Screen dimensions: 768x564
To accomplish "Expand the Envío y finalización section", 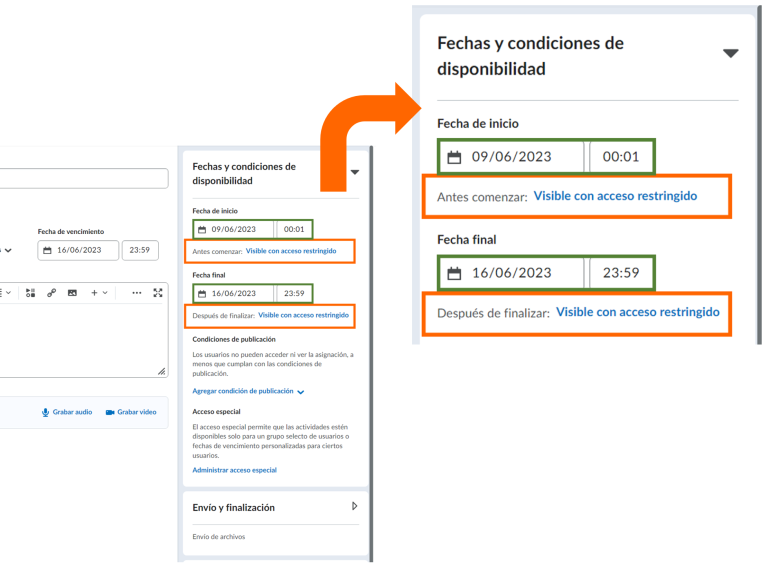I will coord(355,507).
